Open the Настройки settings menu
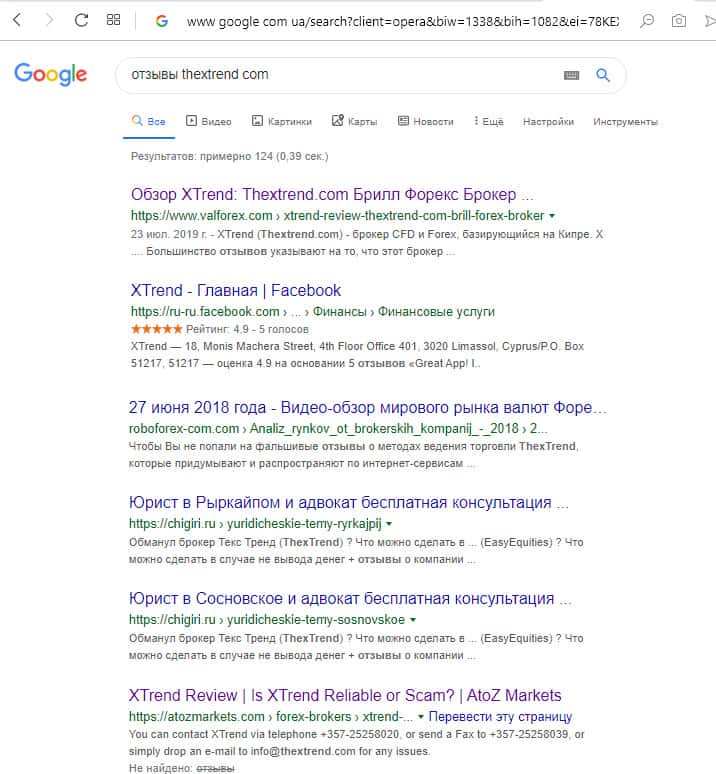This screenshot has width=716, height=774. coord(548,122)
